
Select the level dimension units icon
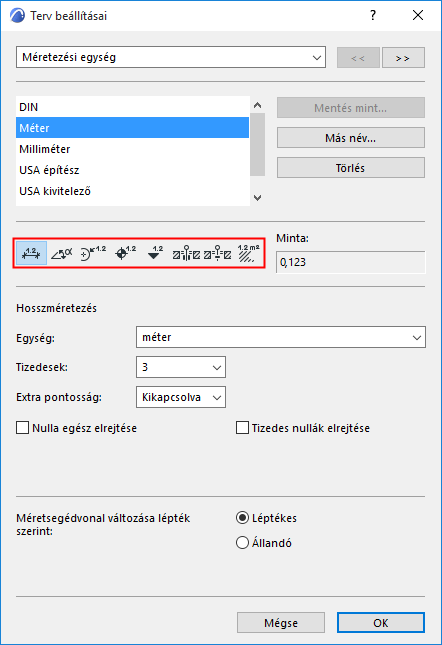click(x=125, y=253)
